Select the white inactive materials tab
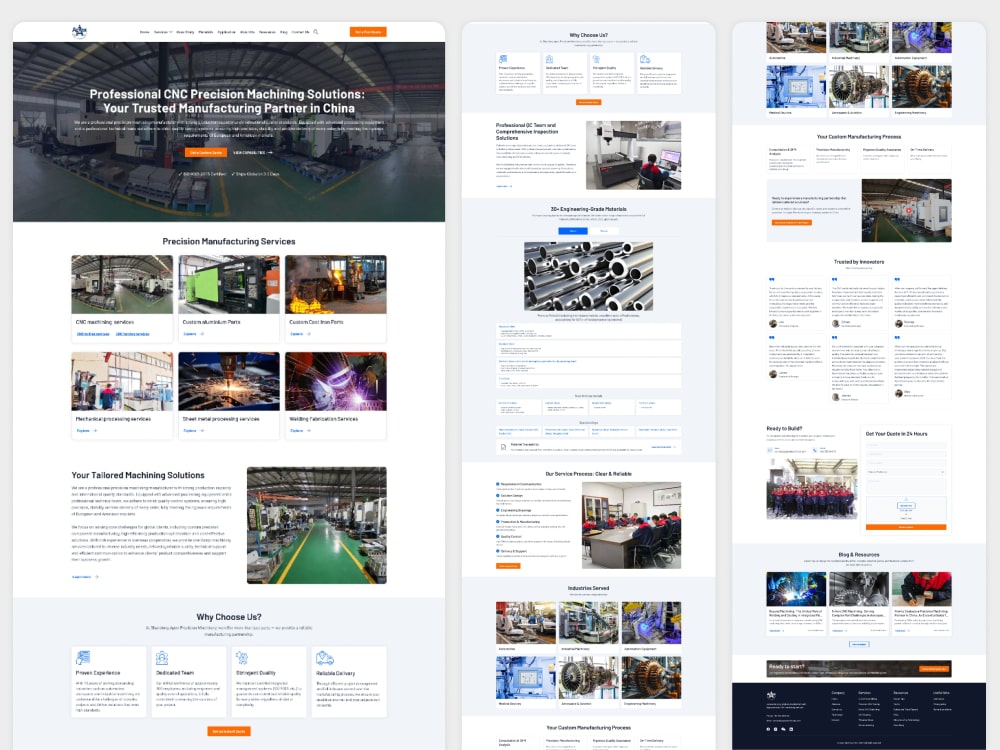1000x750 pixels. click(603, 231)
